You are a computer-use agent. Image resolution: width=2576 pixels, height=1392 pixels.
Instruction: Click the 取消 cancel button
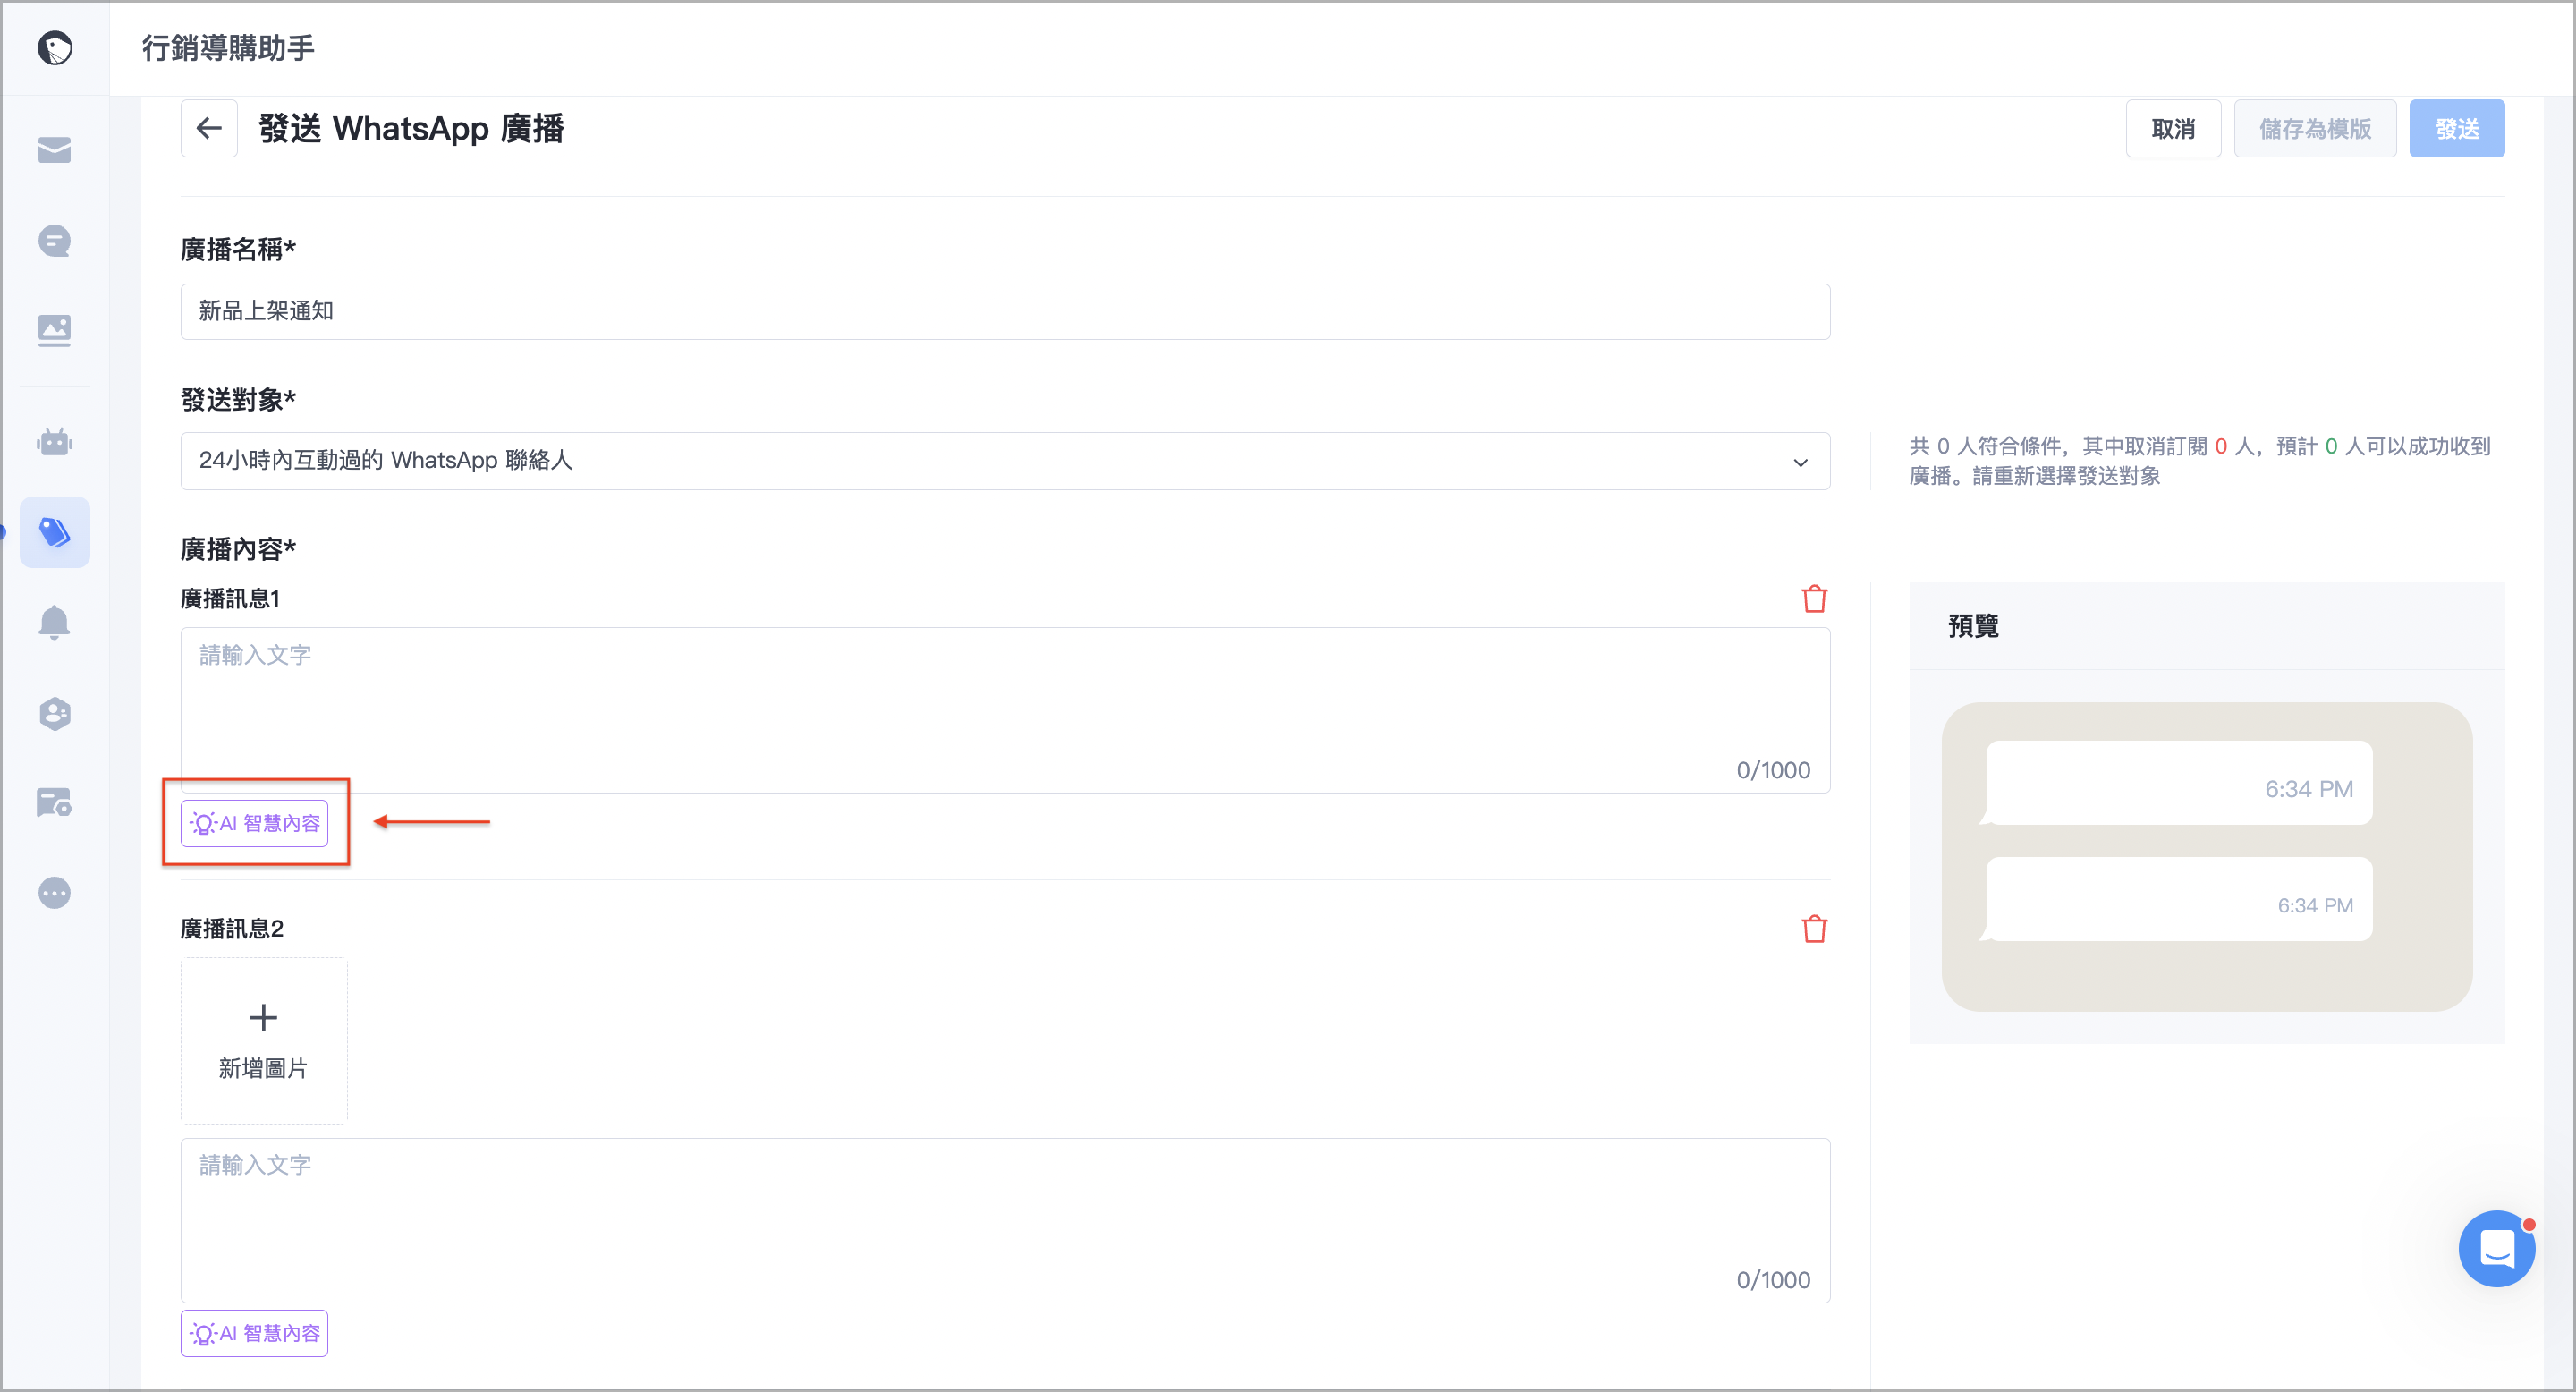point(2173,128)
